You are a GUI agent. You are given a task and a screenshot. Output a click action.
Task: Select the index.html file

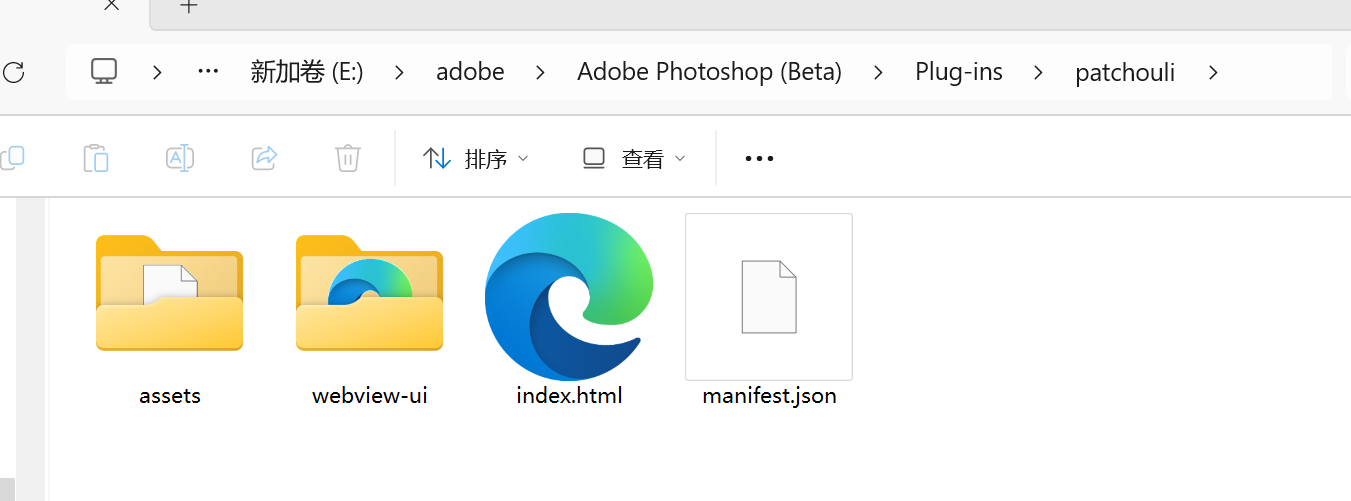pyautogui.click(x=569, y=310)
